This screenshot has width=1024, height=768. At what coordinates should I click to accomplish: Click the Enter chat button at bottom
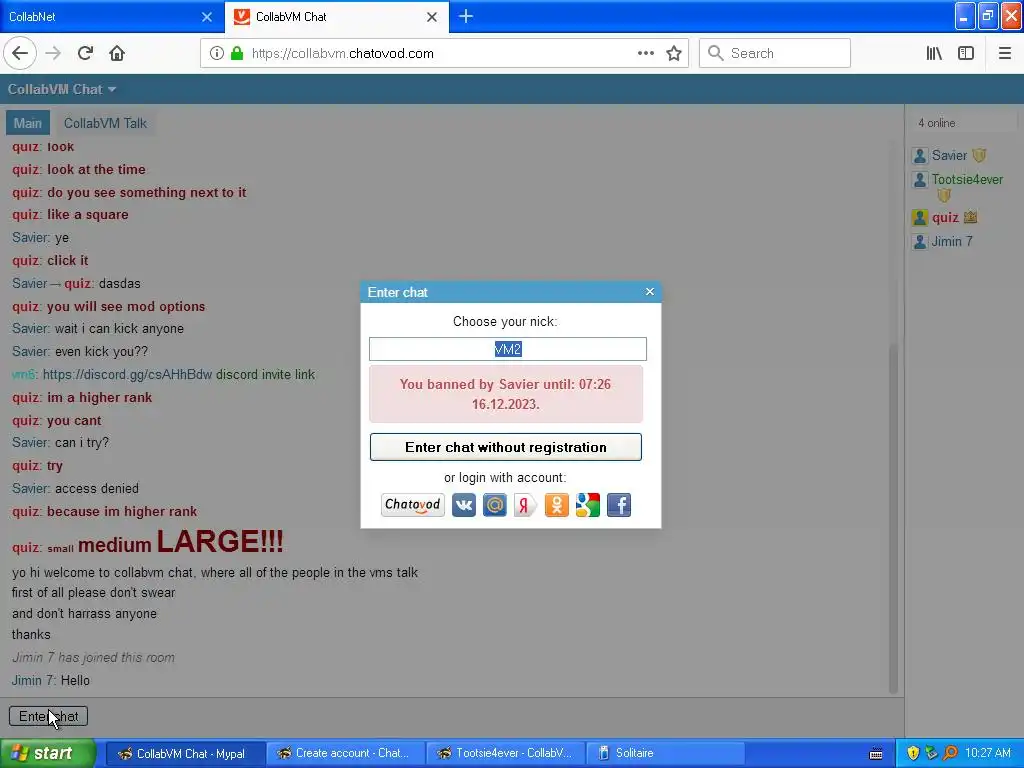tap(48, 716)
